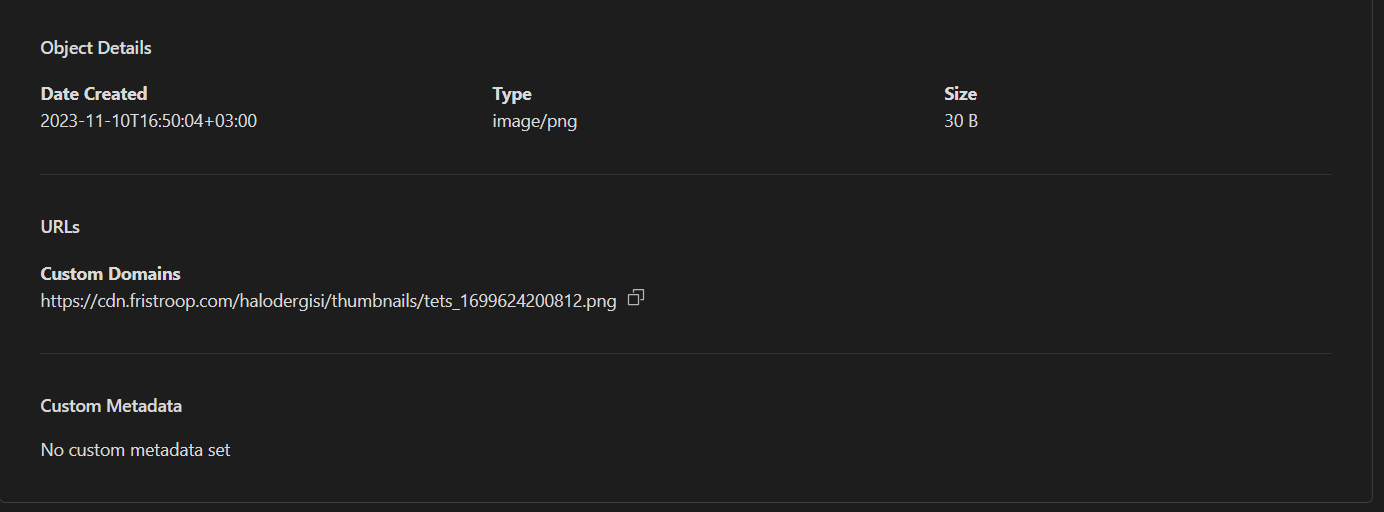Image resolution: width=1384 pixels, height=512 pixels.
Task: Click the Object Details heading
Action: pos(96,48)
